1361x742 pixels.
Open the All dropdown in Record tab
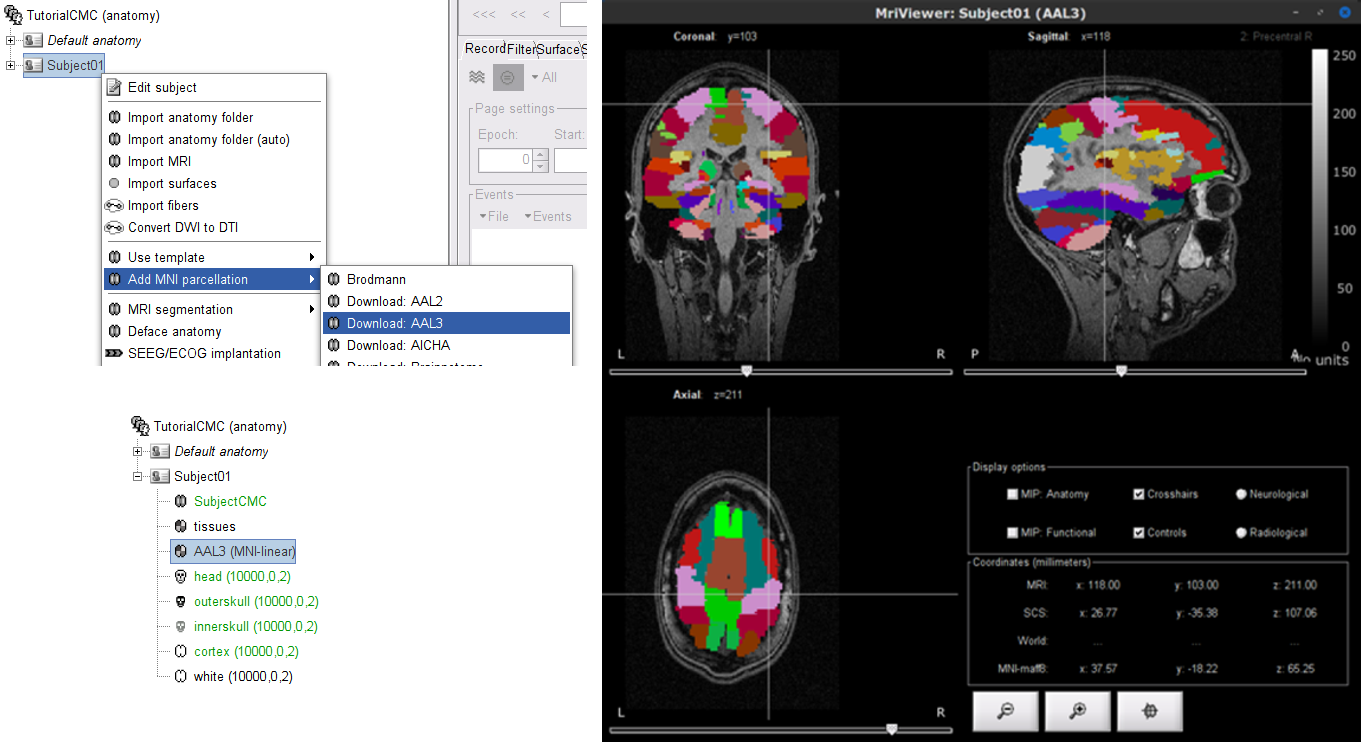tap(544, 77)
